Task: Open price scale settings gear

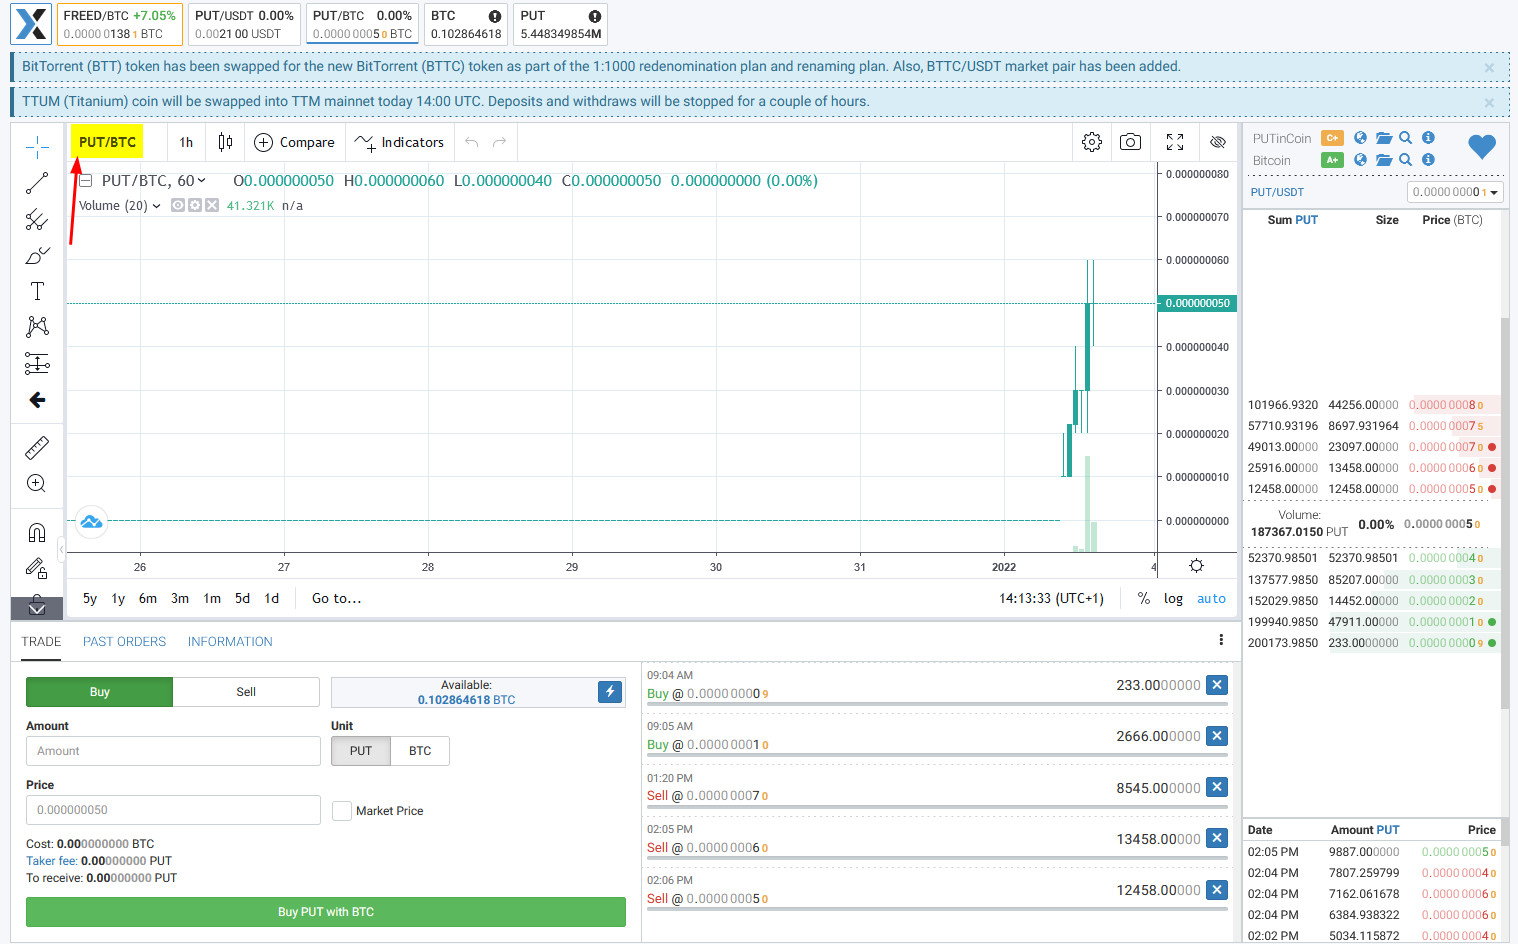Action: point(1196,566)
